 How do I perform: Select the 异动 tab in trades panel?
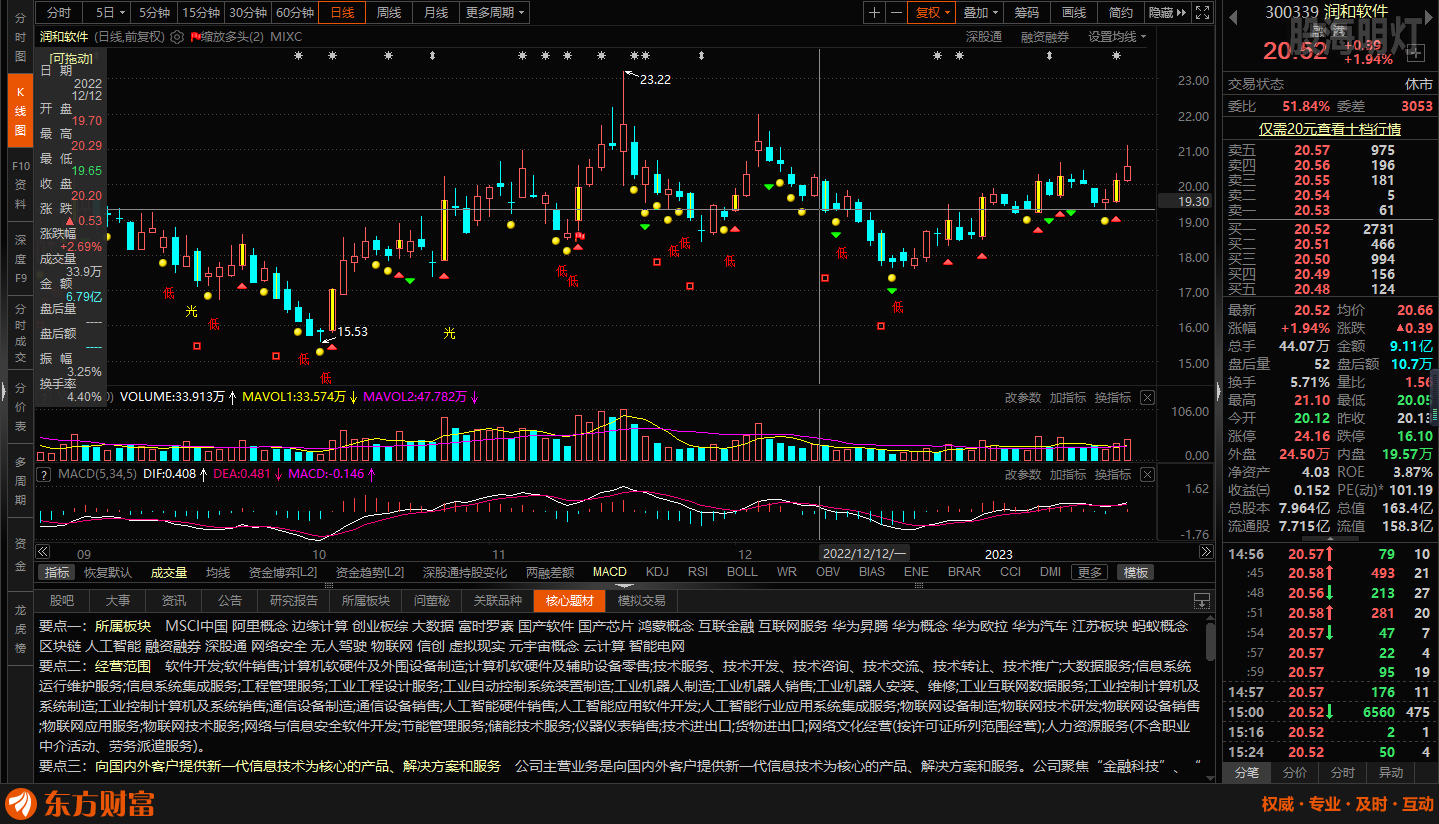tap(1391, 773)
